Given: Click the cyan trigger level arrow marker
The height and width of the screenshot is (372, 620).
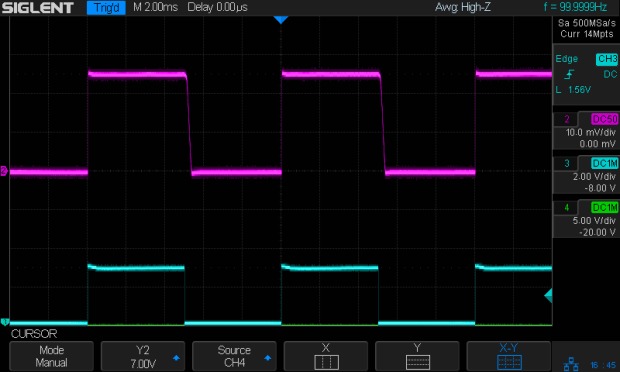Looking at the screenshot, I should coord(548,296).
